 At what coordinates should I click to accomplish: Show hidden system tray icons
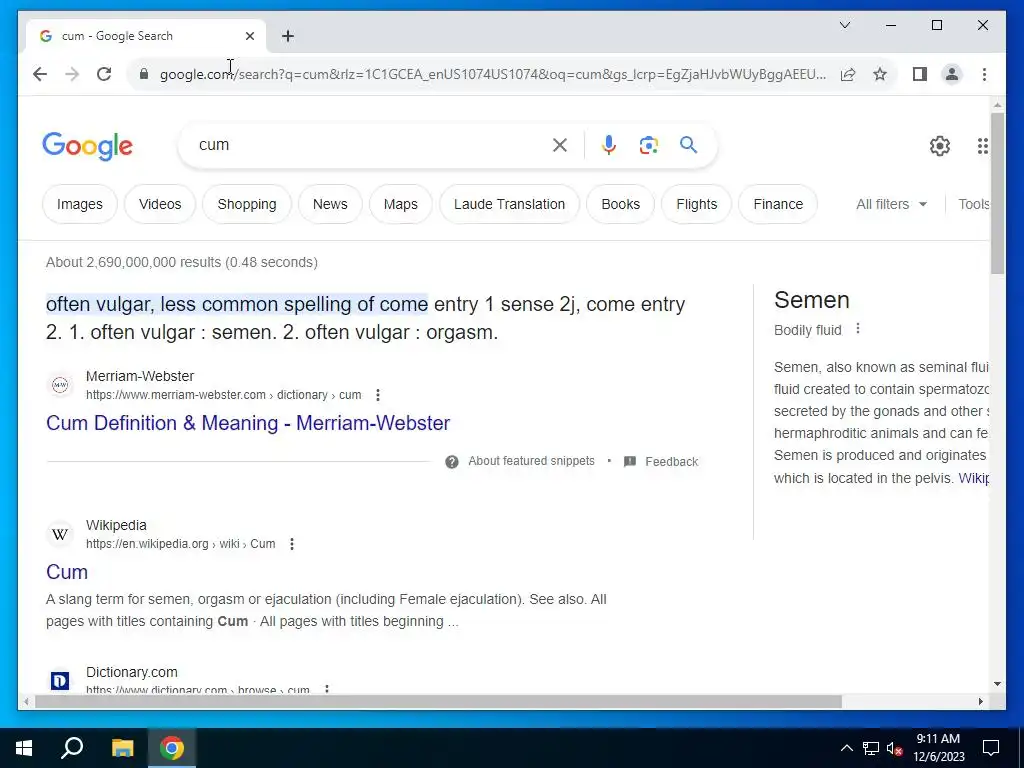(x=846, y=748)
